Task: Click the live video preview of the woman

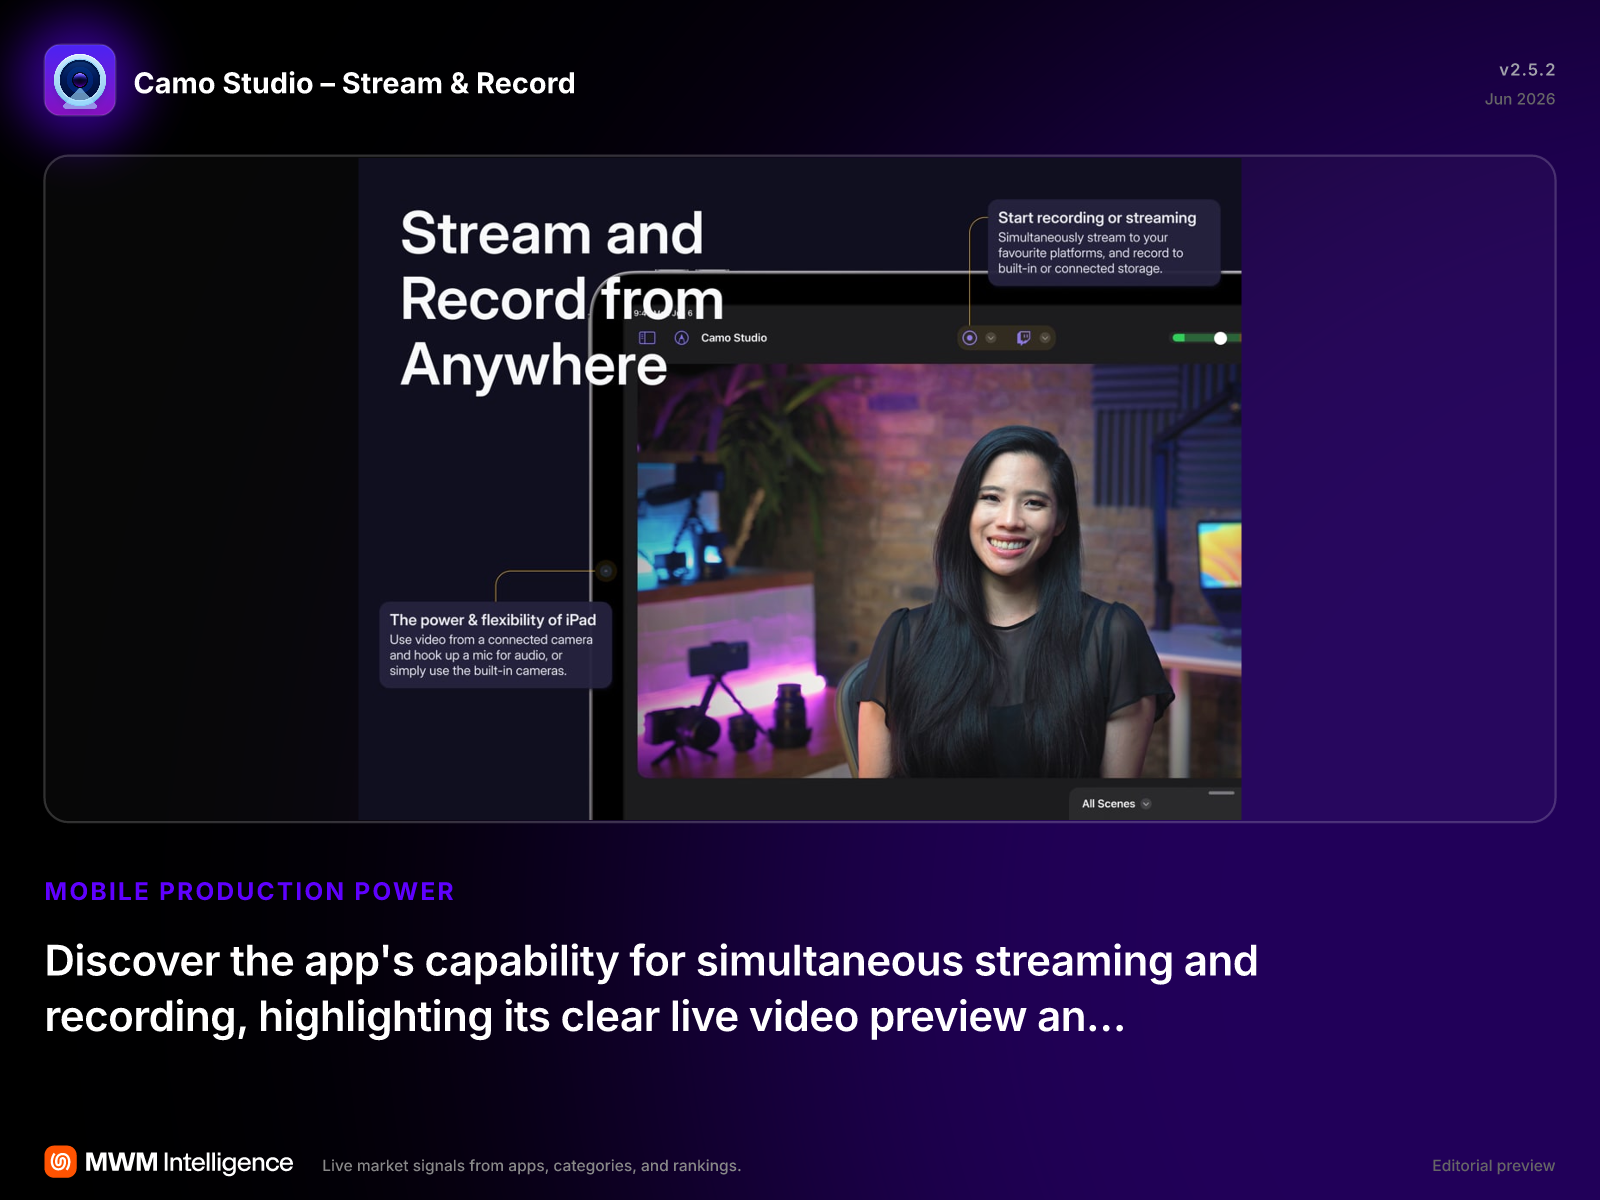Action: click(x=939, y=571)
